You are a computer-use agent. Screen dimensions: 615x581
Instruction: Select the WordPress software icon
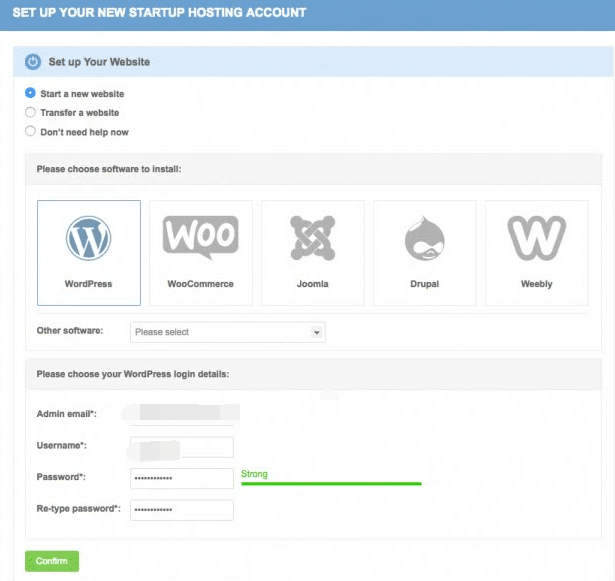[89, 238]
